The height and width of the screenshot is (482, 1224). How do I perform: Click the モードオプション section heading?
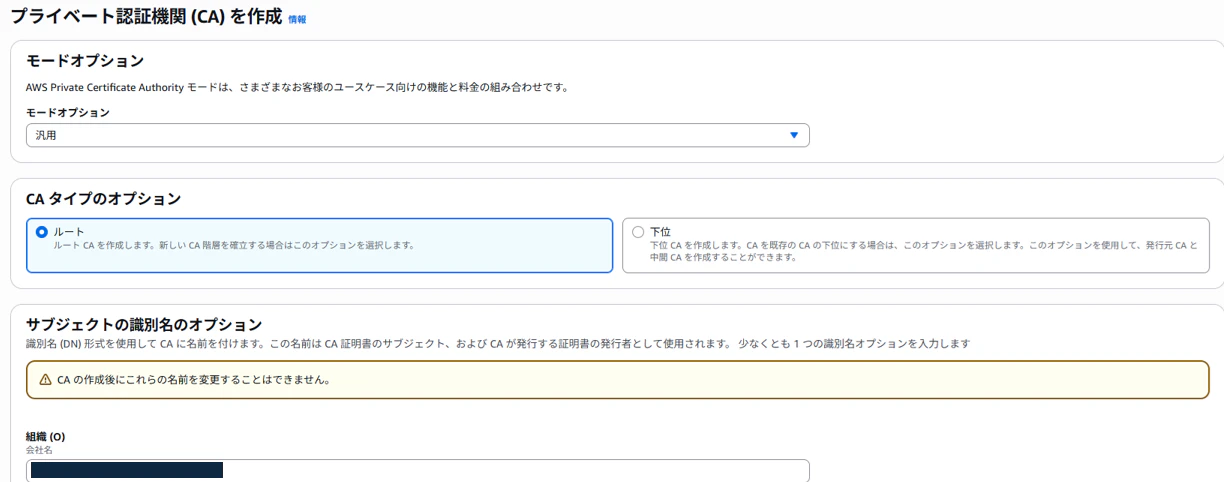[x=85, y=61]
